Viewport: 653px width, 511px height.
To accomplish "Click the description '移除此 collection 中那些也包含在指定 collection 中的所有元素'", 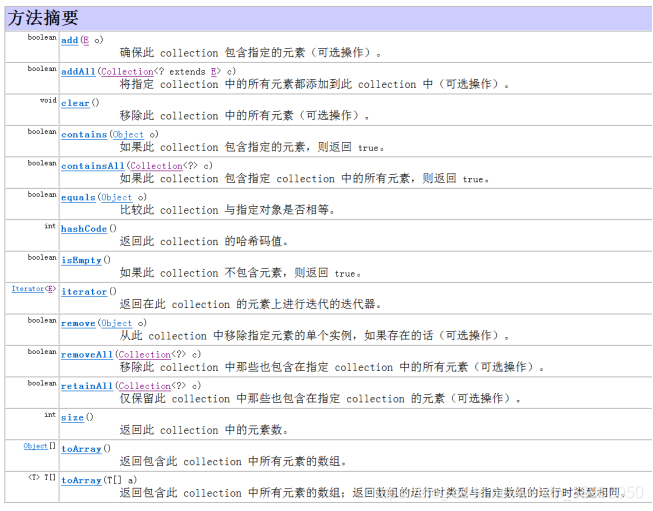I will [x=294, y=367].
